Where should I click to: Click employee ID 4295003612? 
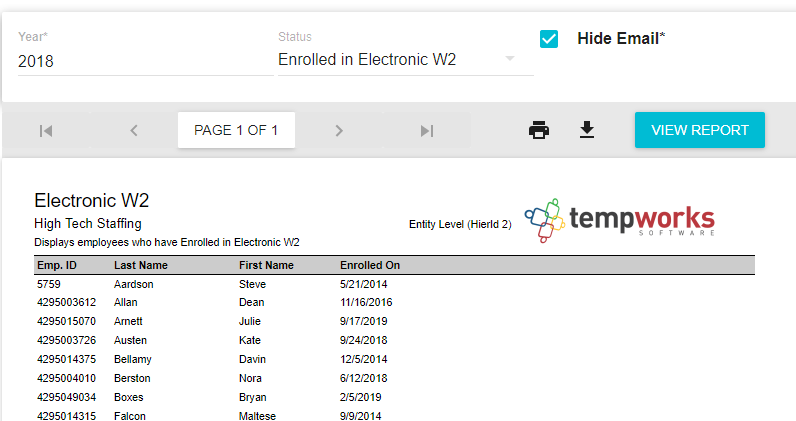[67, 302]
